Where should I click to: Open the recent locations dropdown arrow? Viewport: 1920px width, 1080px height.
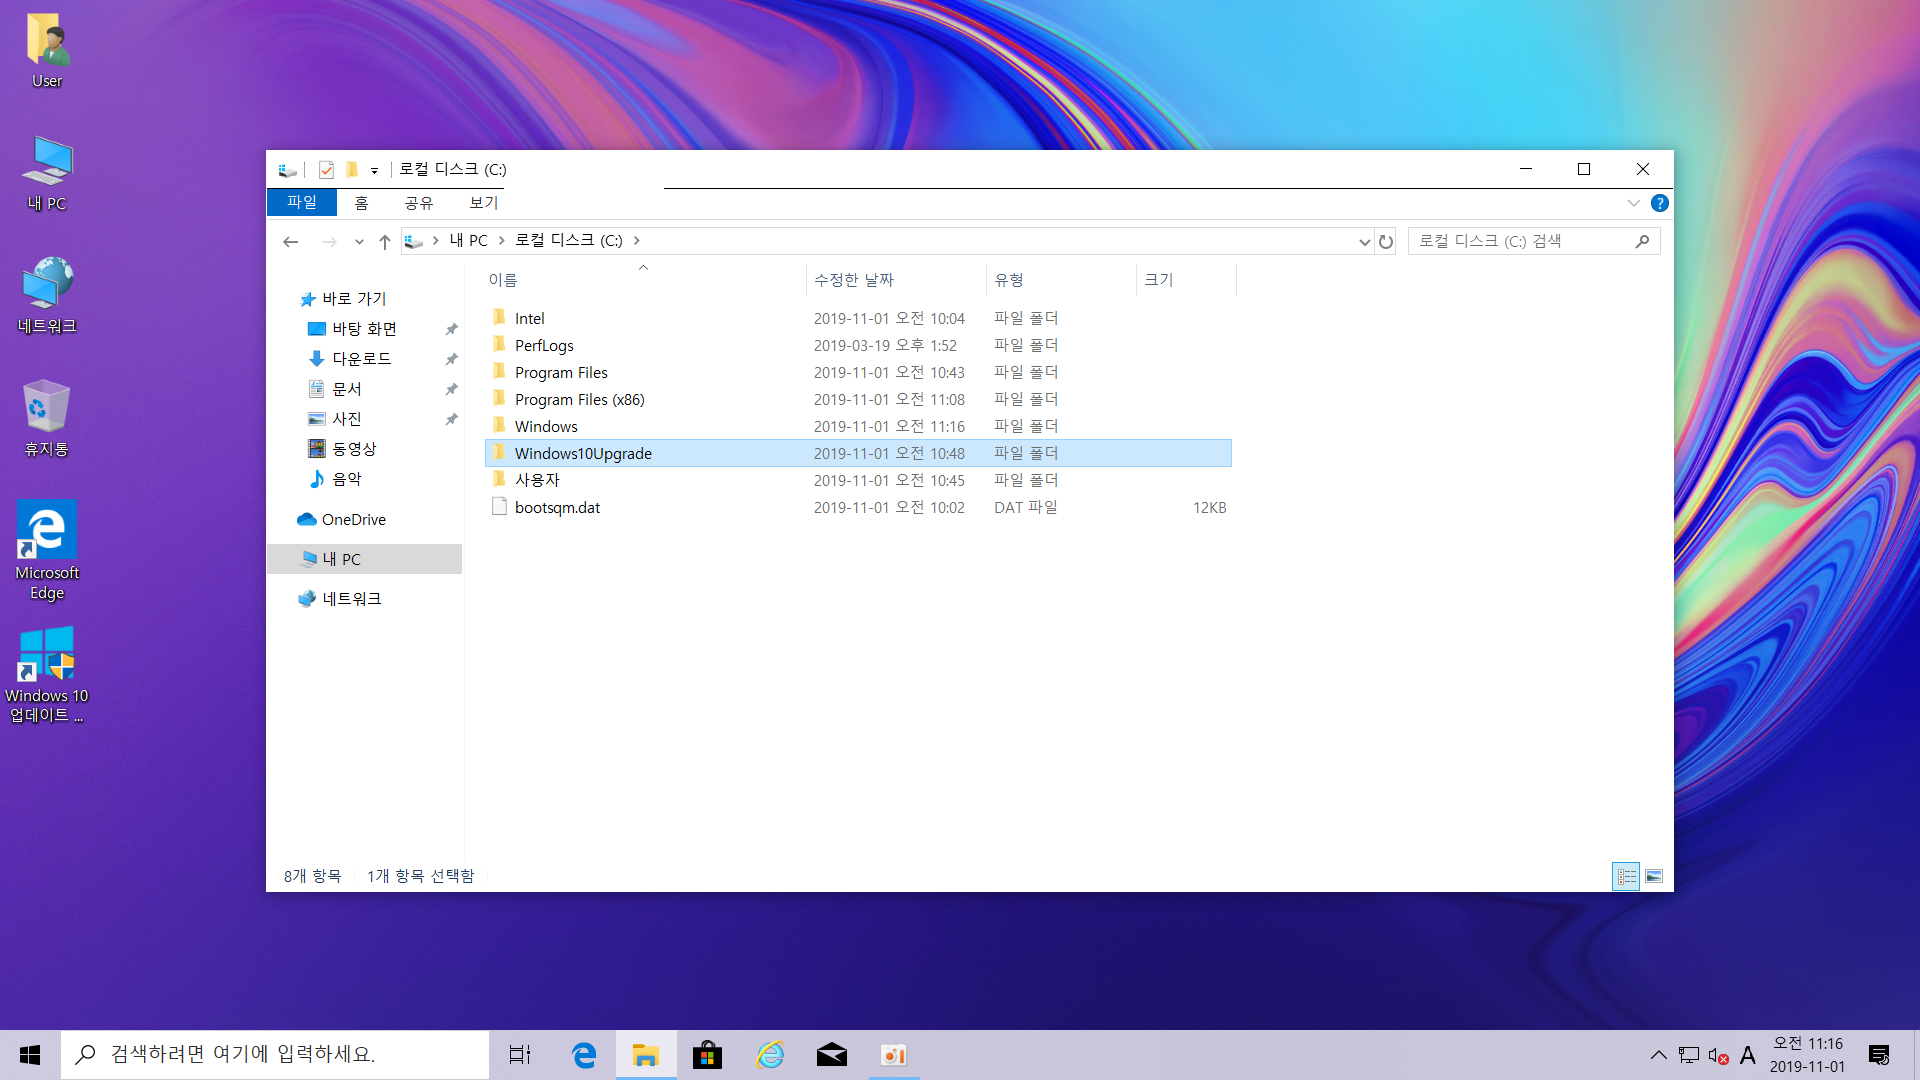359,242
